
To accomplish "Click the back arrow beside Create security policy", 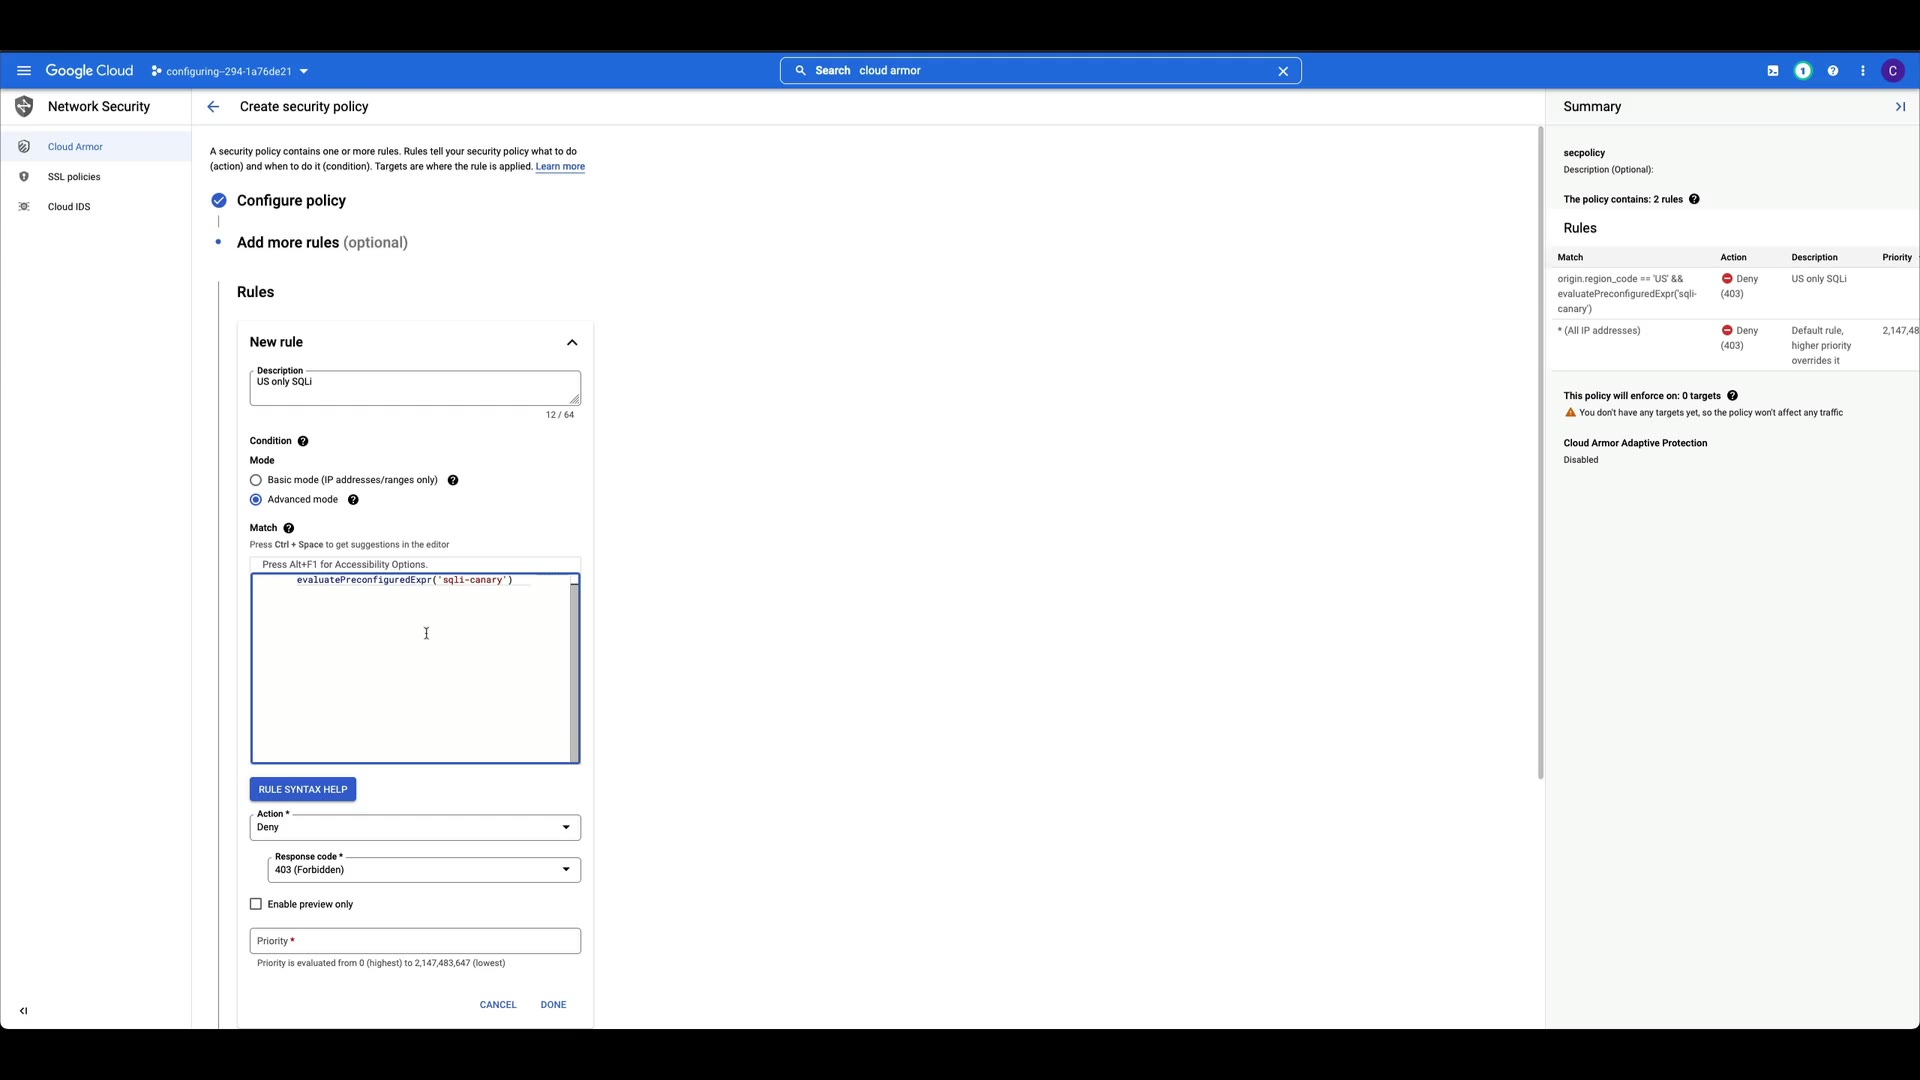I will pyautogui.click(x=213, y=107).
